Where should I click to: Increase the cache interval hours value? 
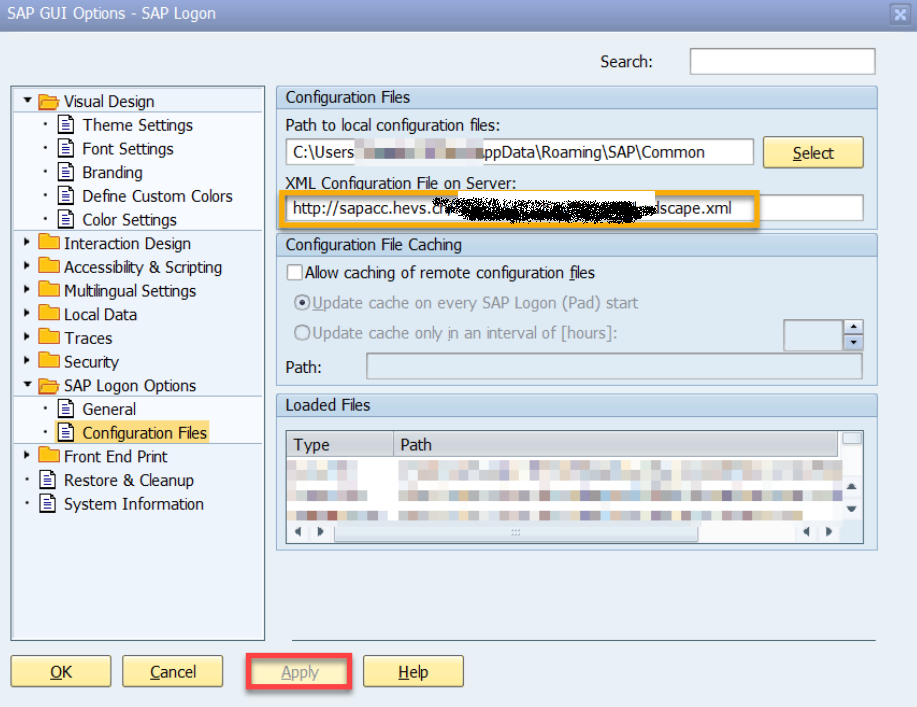[854, 327]
